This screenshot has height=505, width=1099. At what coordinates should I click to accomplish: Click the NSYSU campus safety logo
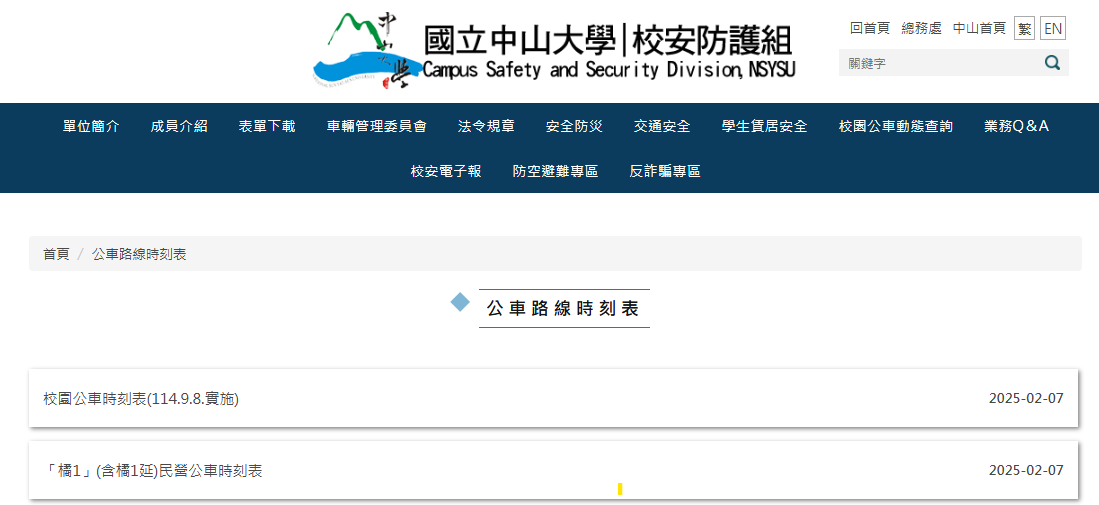point(553,49)
